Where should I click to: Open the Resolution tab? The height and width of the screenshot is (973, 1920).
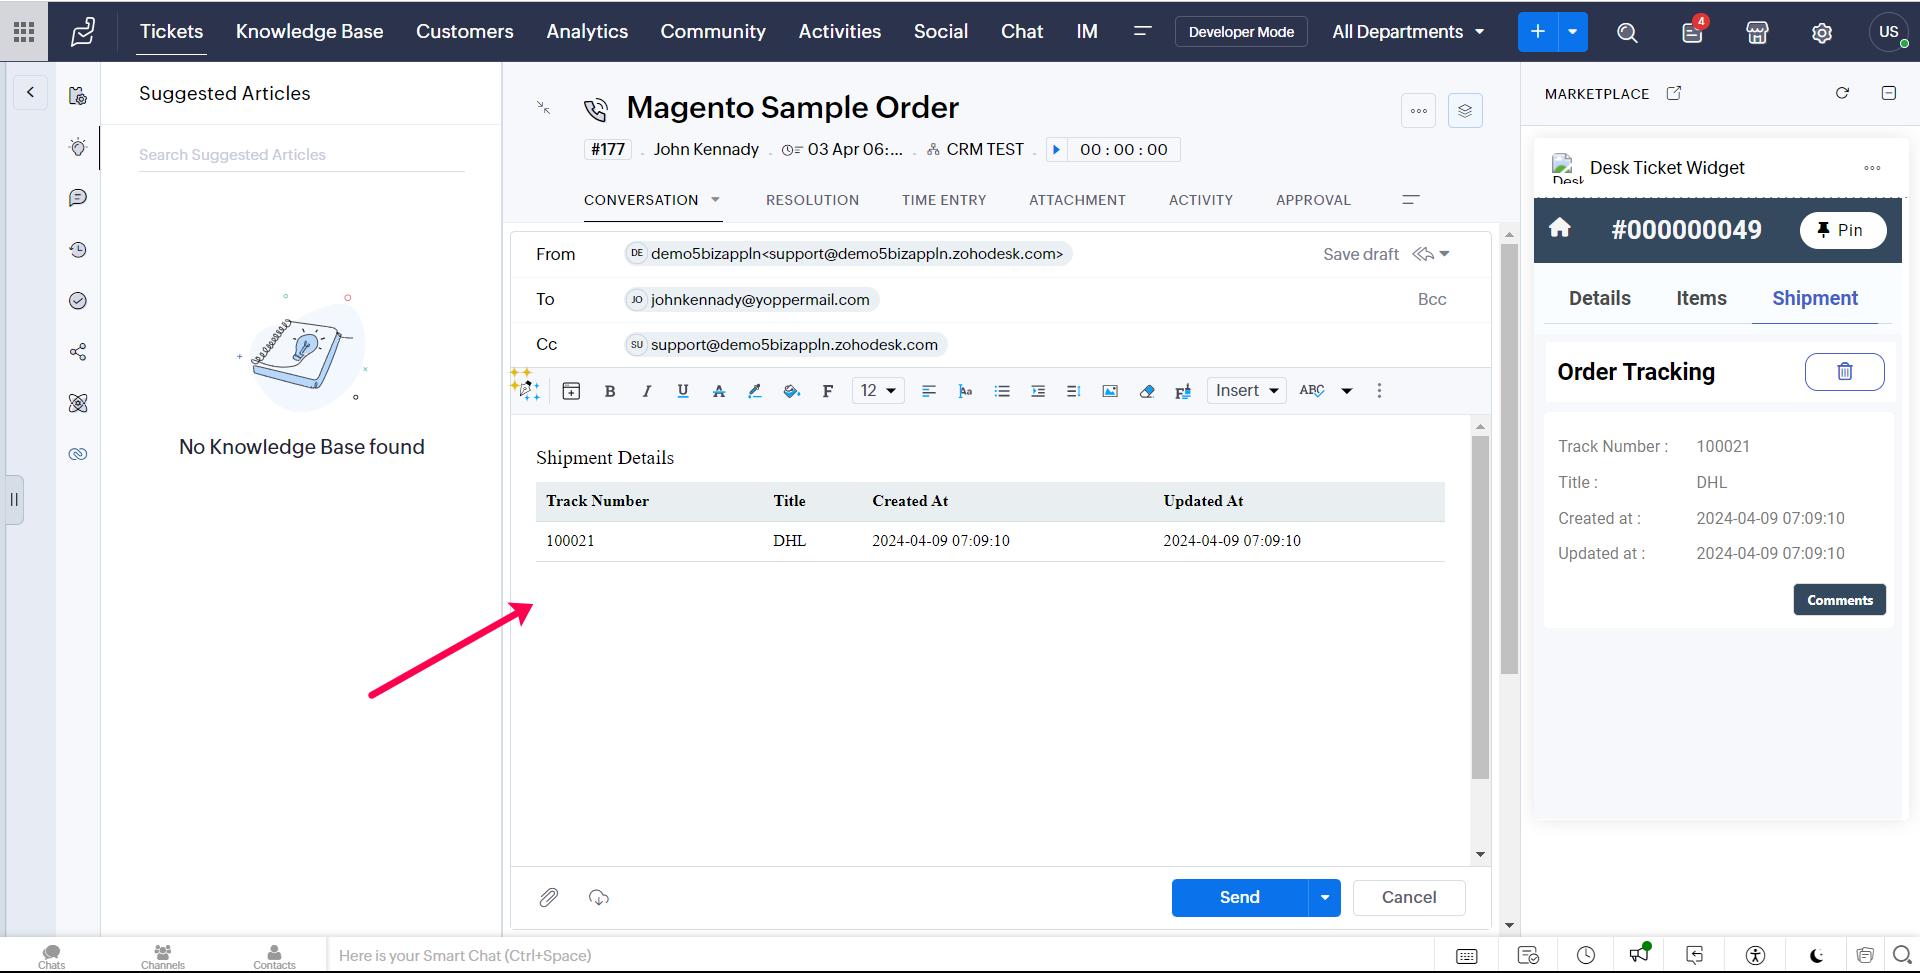(x=812, y=200)
